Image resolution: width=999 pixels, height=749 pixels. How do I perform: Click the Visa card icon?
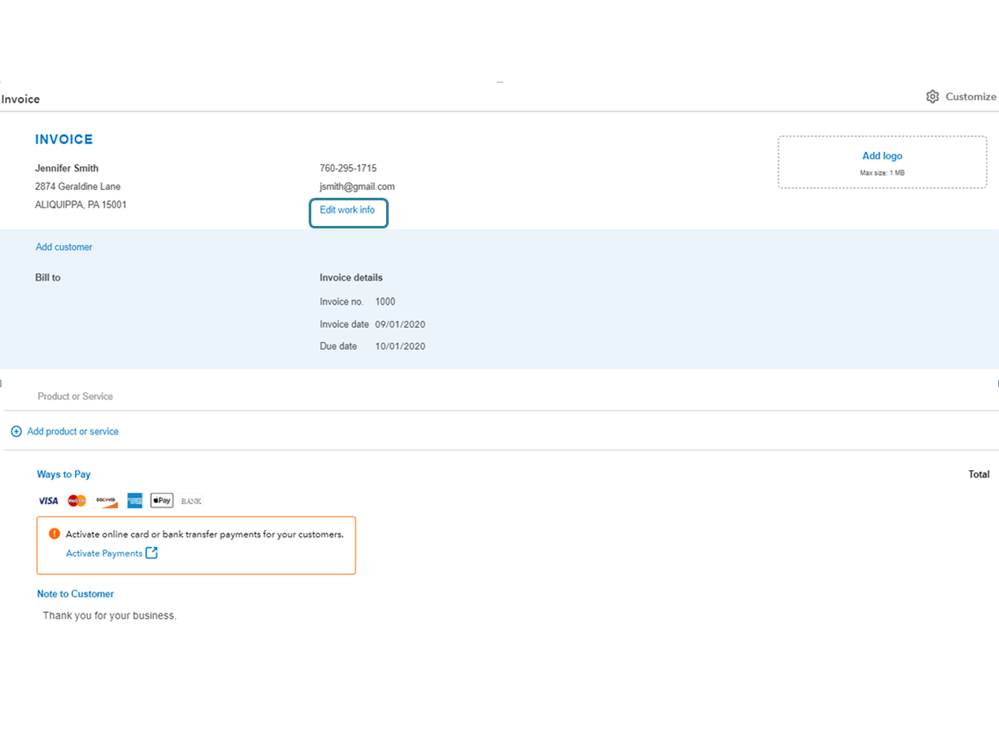[48, 501]
